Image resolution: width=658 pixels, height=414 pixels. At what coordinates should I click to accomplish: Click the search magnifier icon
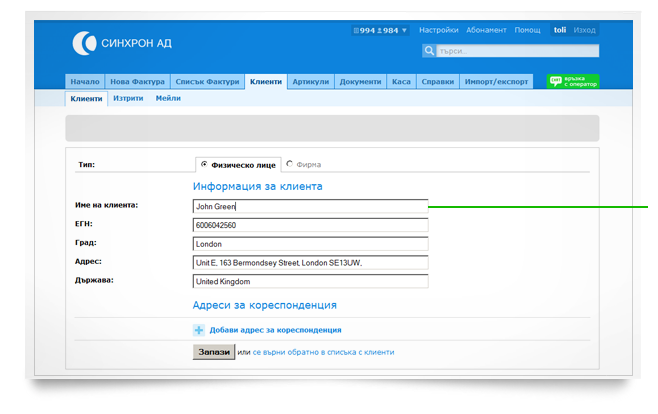pyautogui.click(x=429, y=50)
